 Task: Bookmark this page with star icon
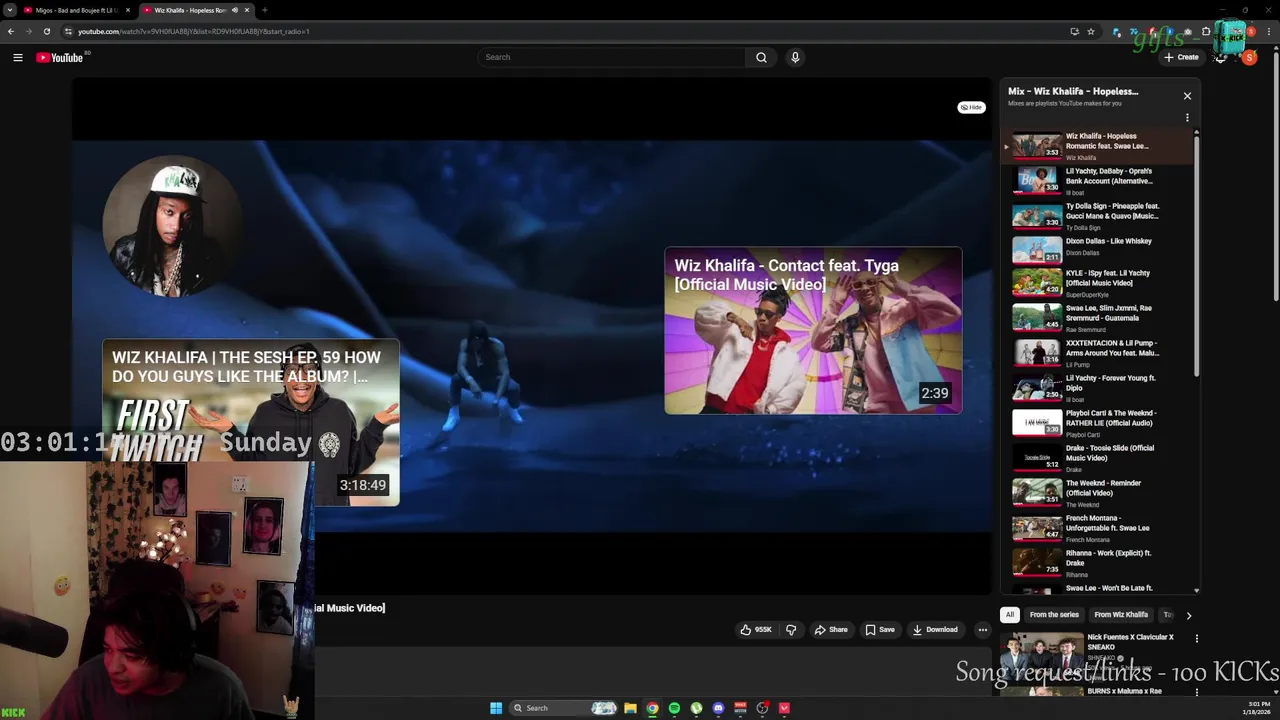[x=1091, y=31]
